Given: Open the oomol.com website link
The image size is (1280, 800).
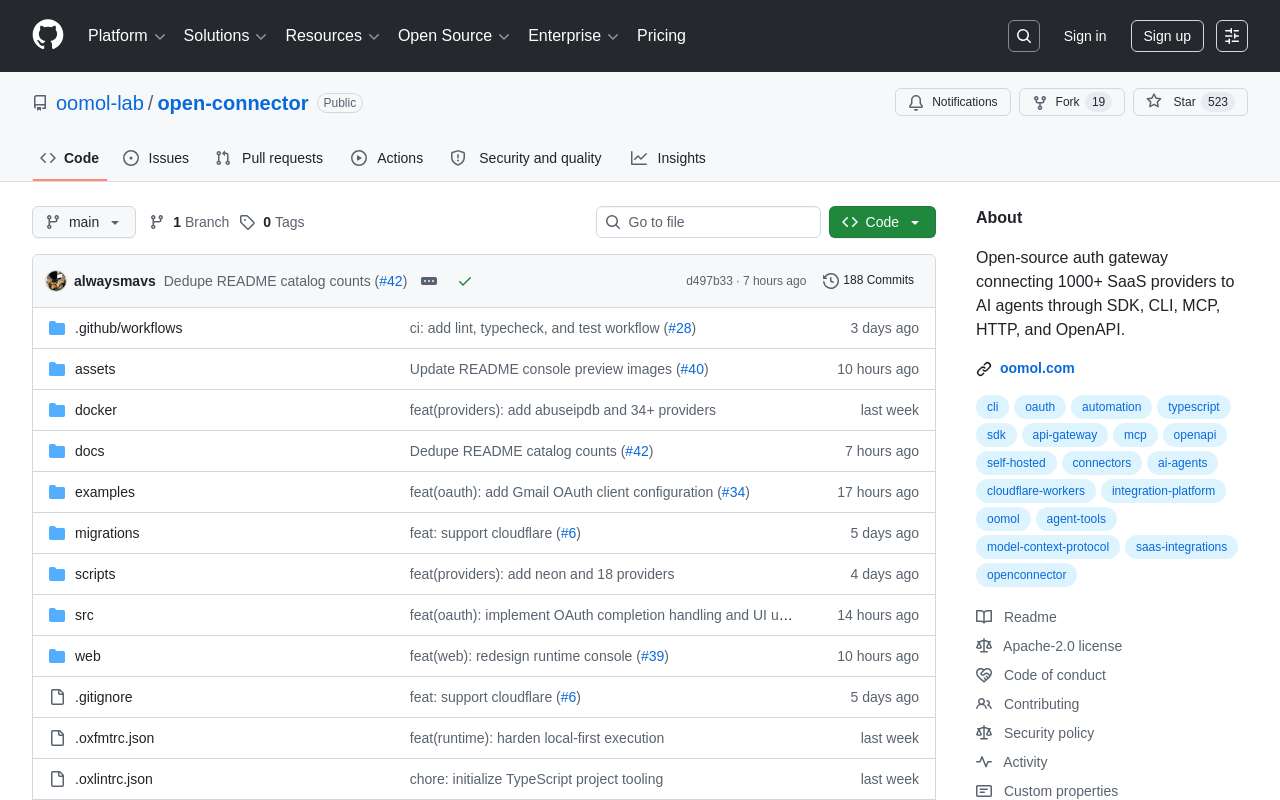Looking at the screenshot, I should point(1037,368).
